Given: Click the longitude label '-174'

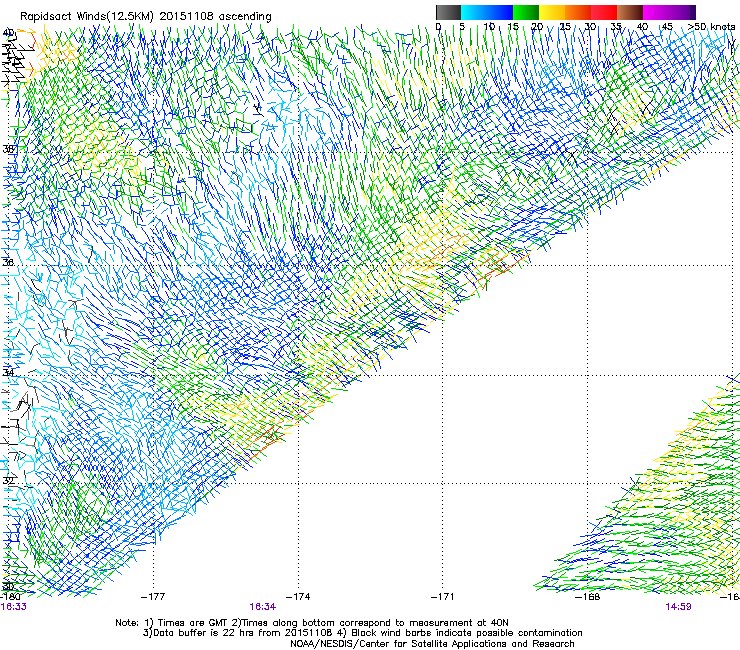Looking at the screenshot, I should [x=298, y=597].
